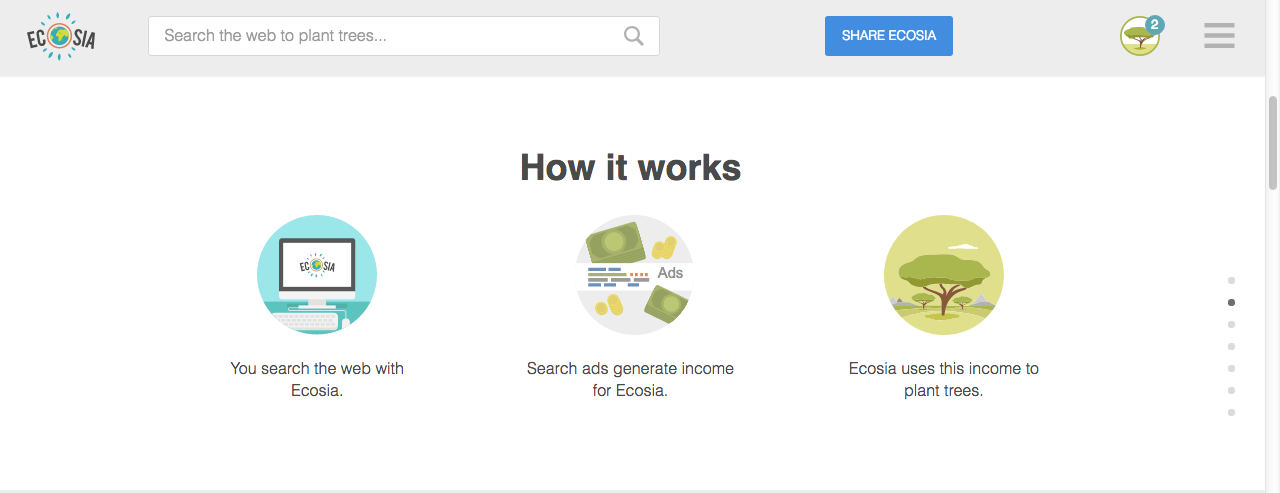Screen dimensions: 1280x493
Task: Click the Ecosia logo
Action: 61,36
